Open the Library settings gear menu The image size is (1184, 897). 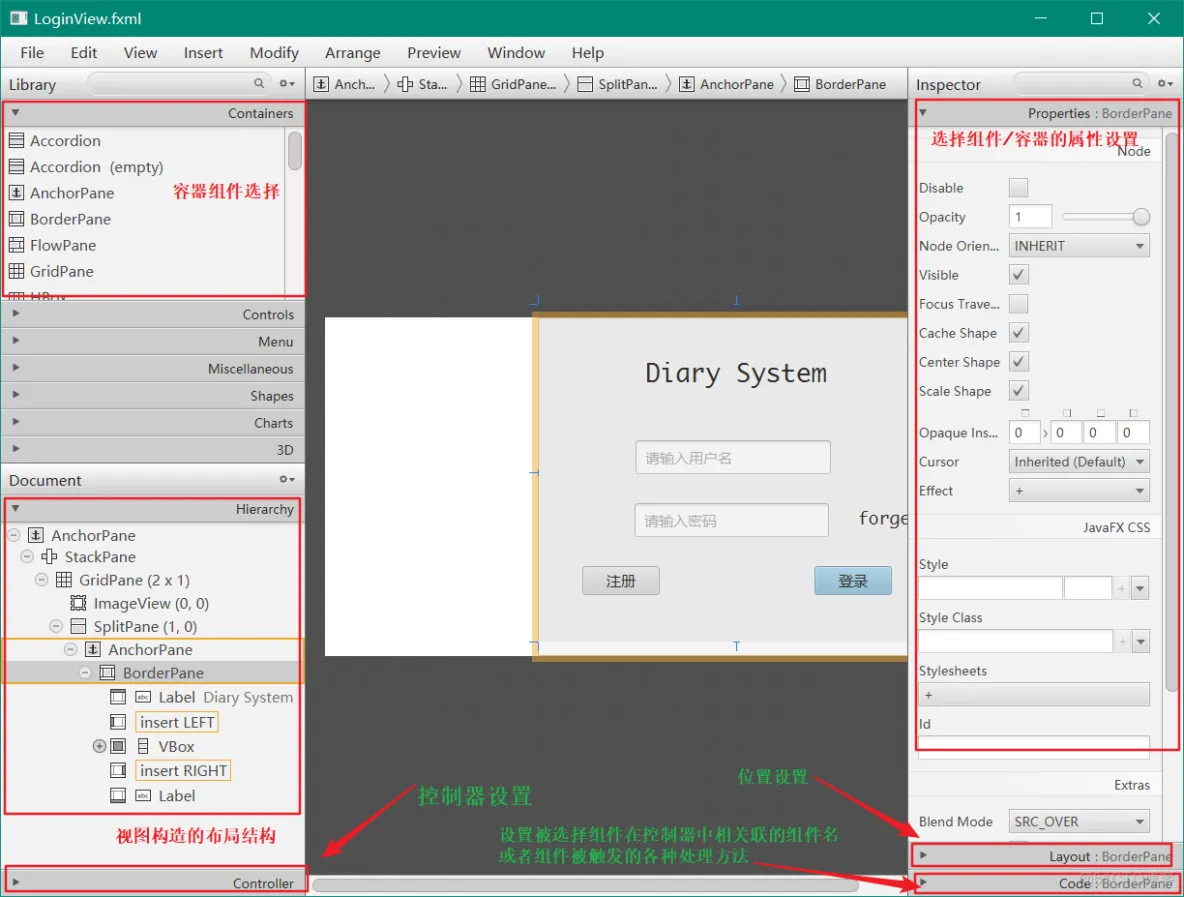pos(287,84)
